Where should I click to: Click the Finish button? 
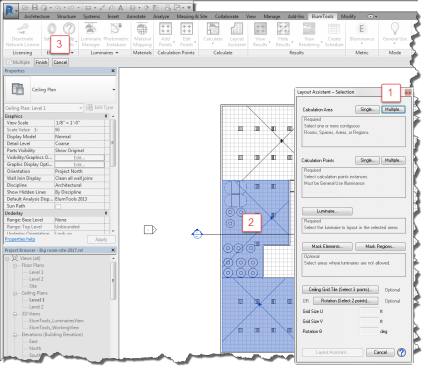coord(42,62)
